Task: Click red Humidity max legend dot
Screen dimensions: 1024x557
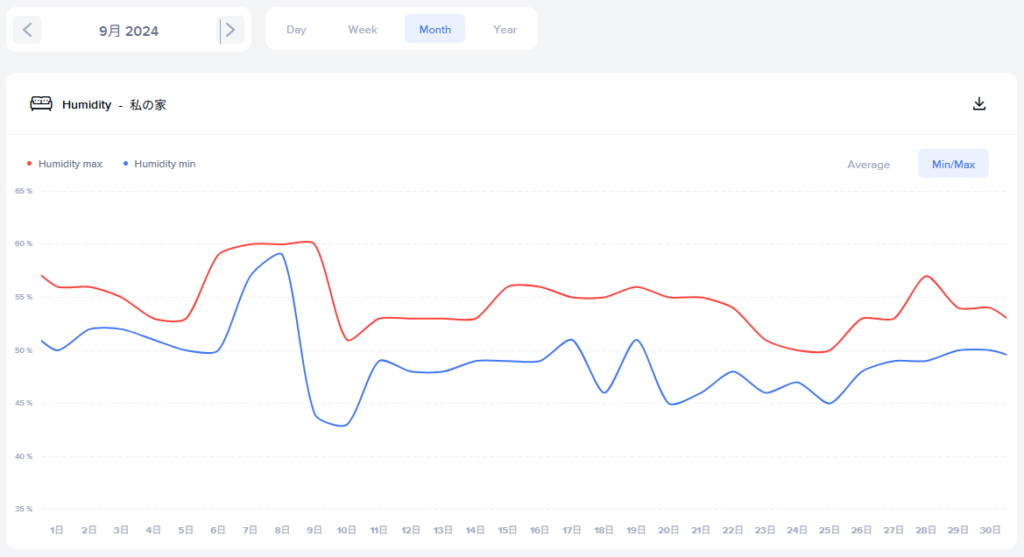Action: tap(29, 164)
